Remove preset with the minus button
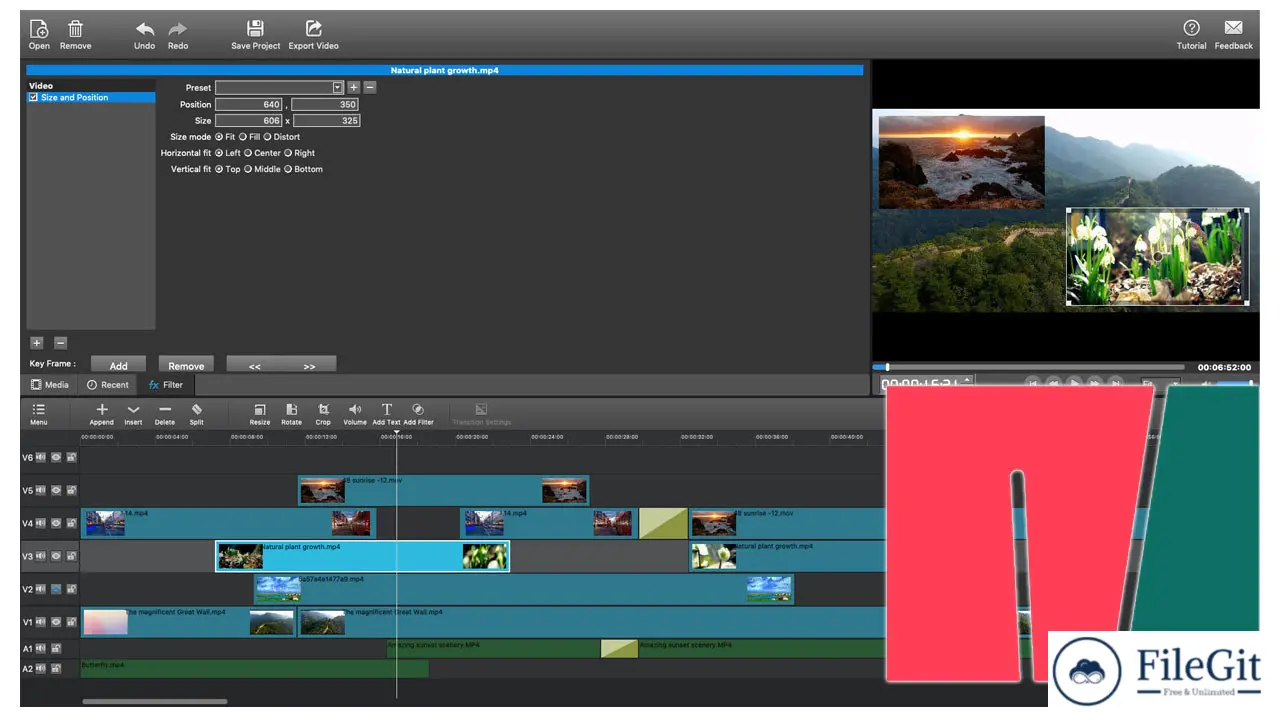 pos(370,88)
